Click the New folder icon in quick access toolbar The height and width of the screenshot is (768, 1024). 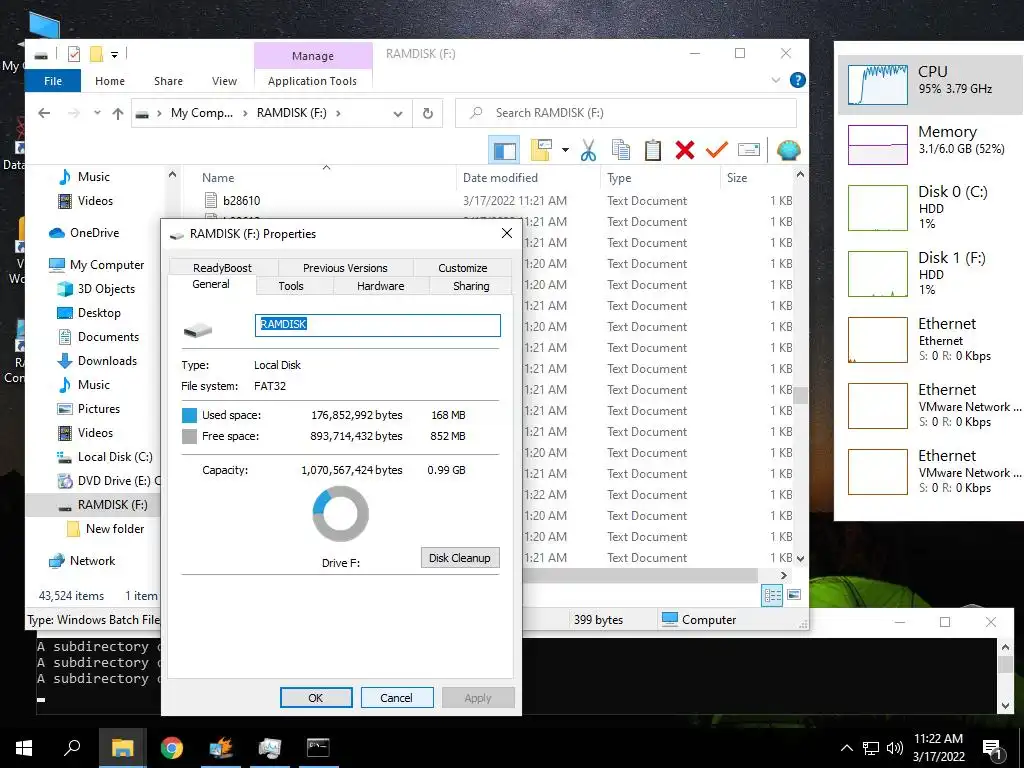click(x=96, y=54)
